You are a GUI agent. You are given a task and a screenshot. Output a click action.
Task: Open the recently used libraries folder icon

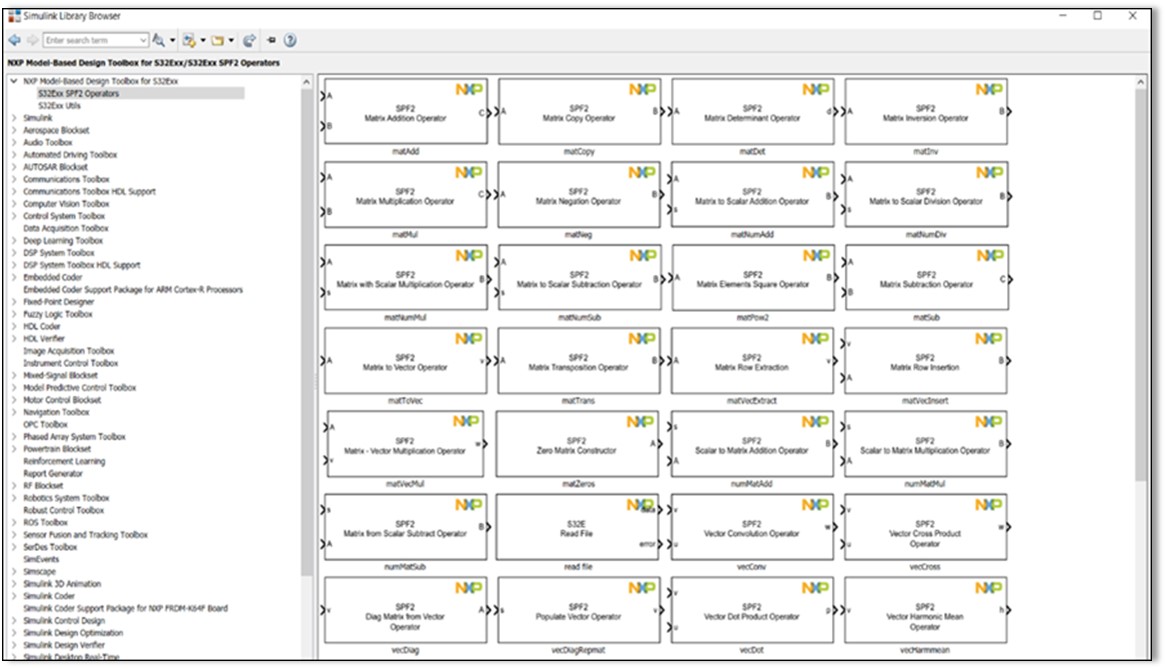click(x=220, y=41)
